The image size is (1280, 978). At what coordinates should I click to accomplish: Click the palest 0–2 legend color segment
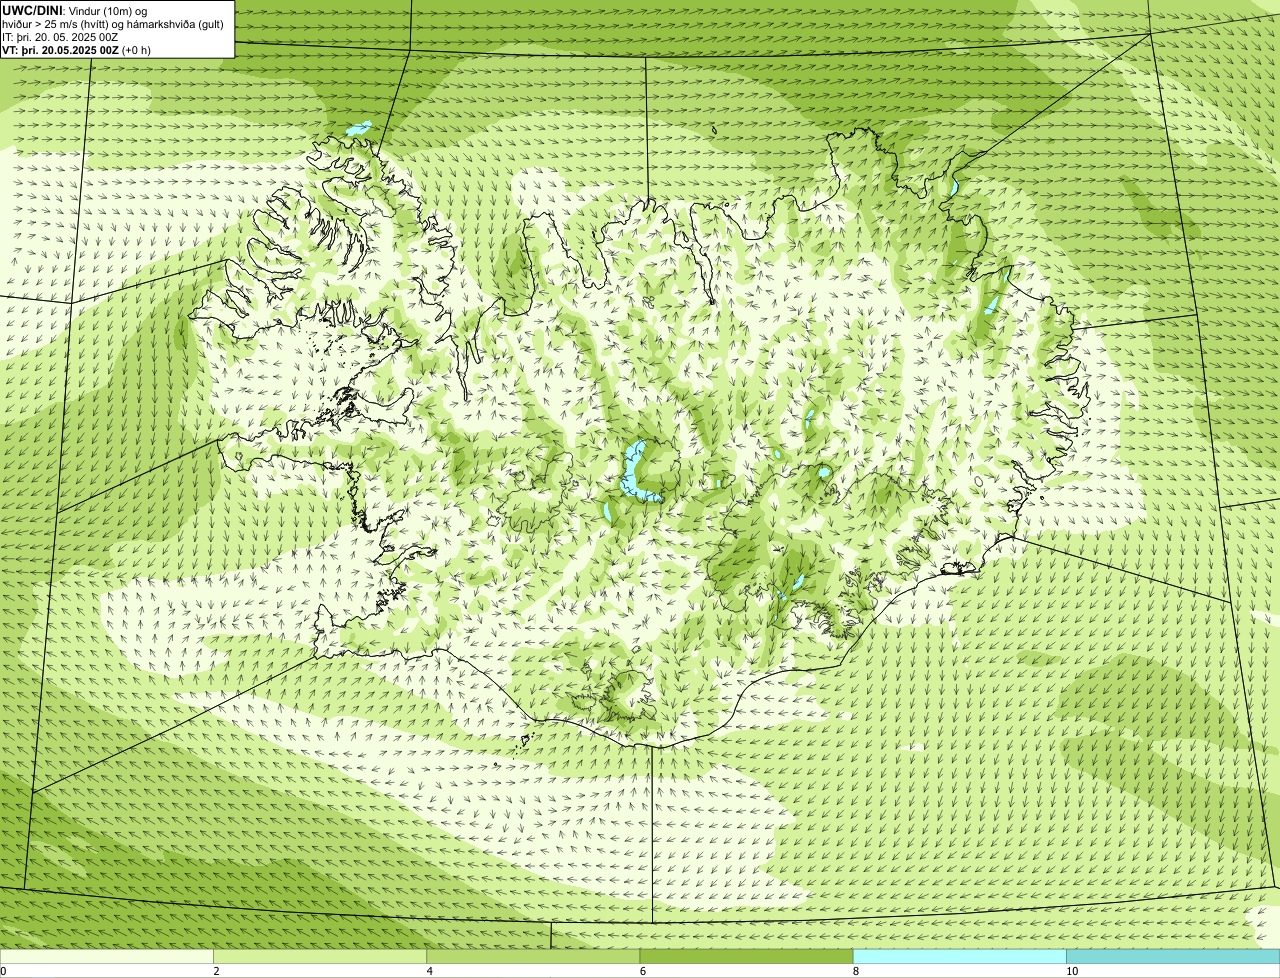107,957
